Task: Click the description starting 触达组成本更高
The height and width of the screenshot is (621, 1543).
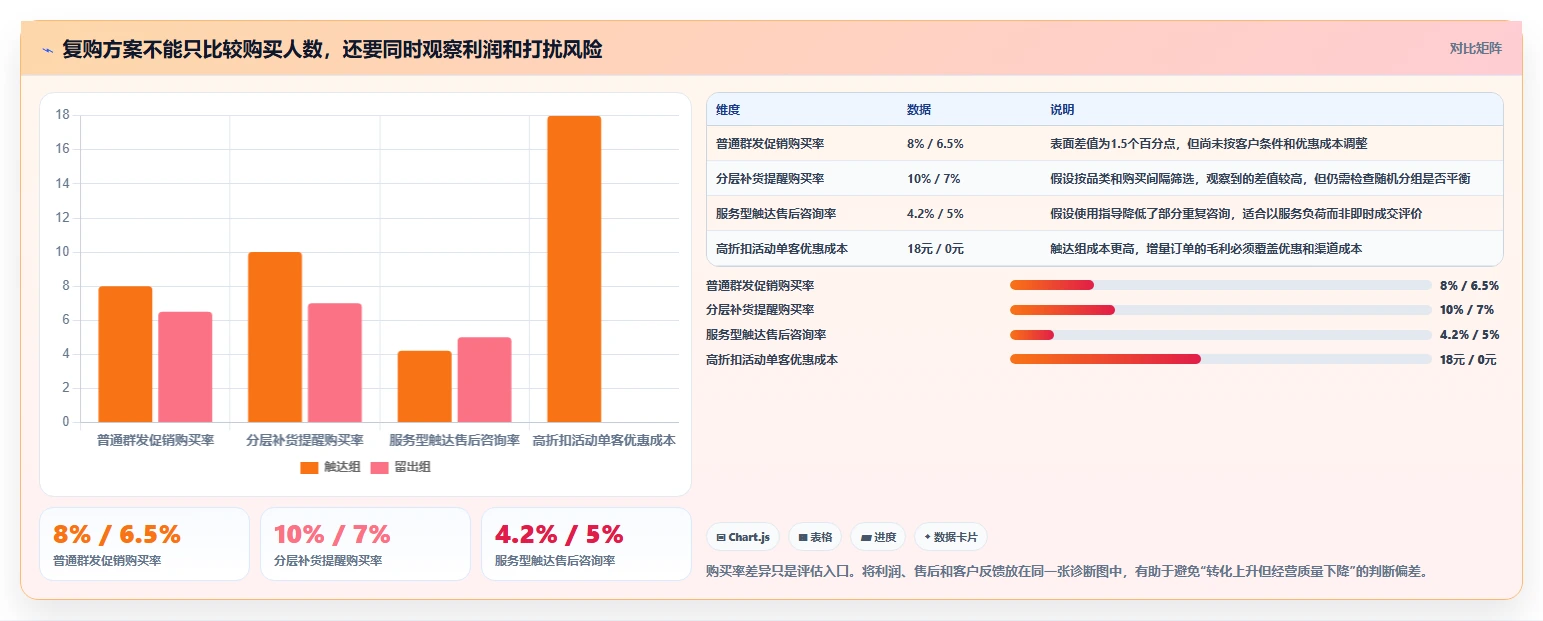Action: point(1206,248)
